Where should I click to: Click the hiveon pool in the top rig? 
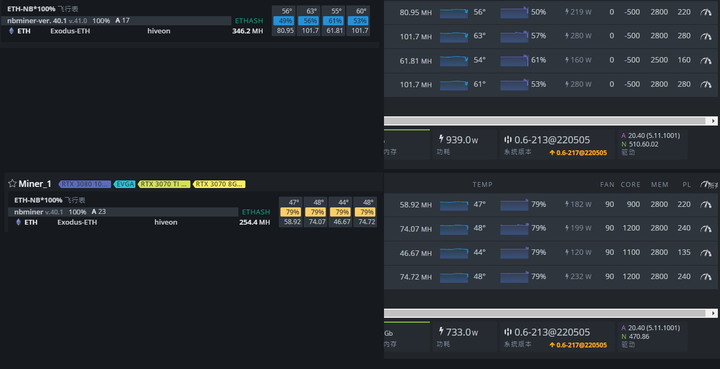click(x=159, y=31)
